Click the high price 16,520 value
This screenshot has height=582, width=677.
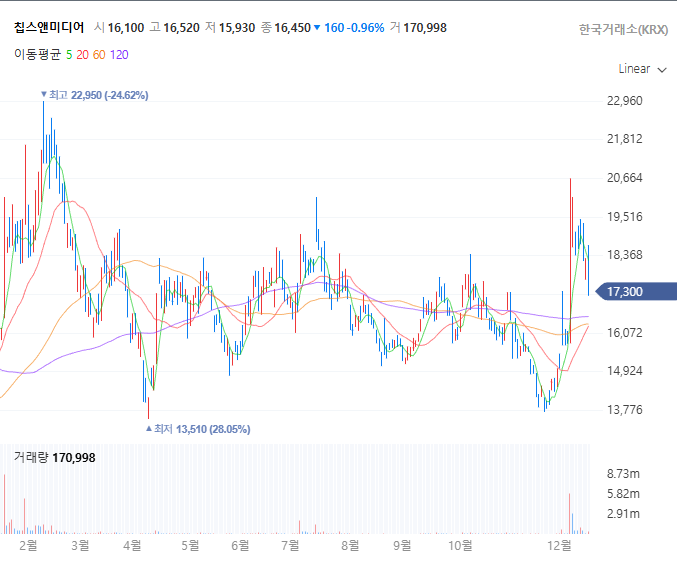click(x=181, y=28)
